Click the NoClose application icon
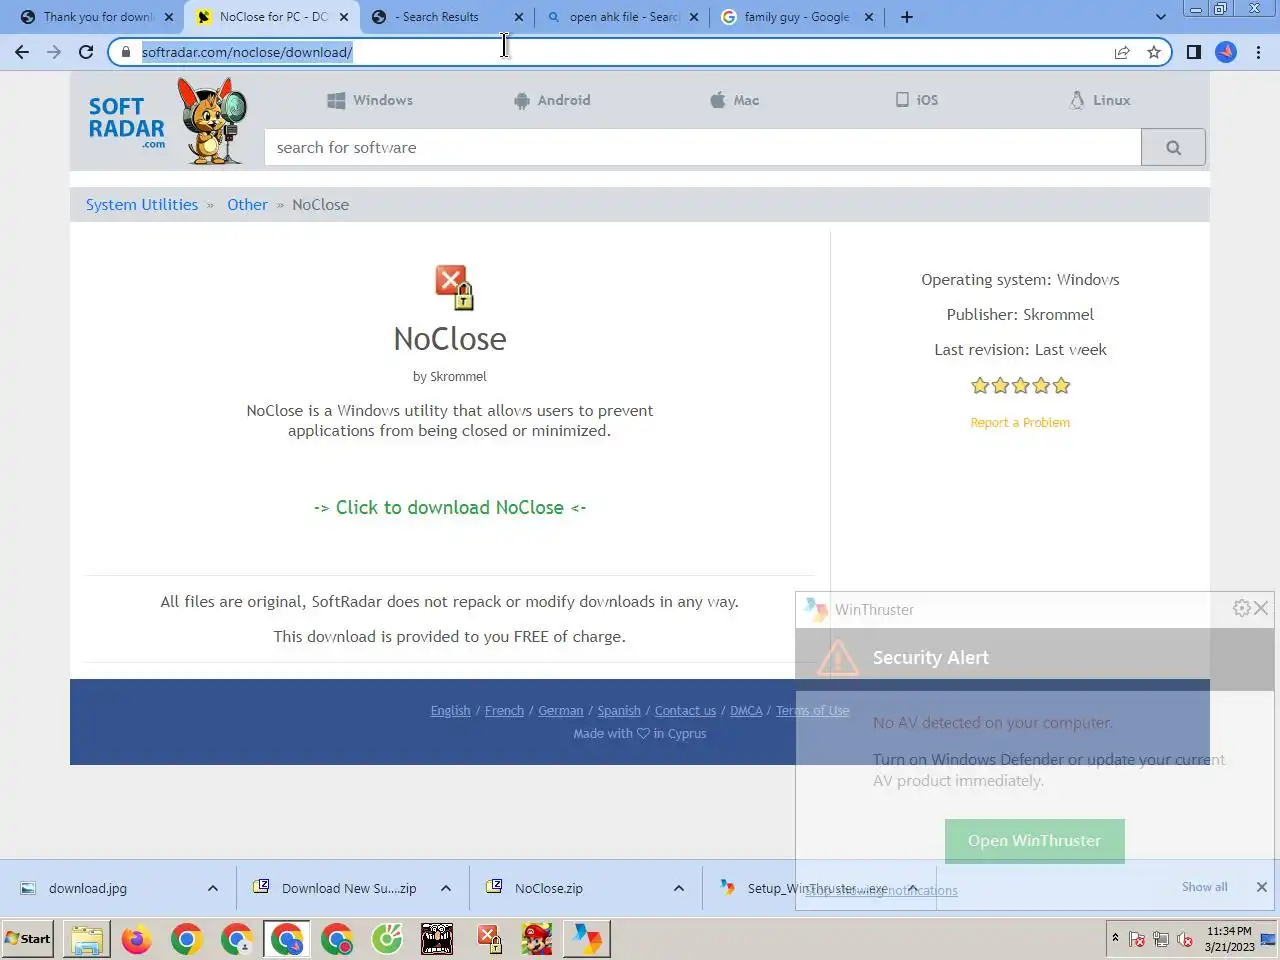The image size is (1280, 960). [x=454, y=287]
